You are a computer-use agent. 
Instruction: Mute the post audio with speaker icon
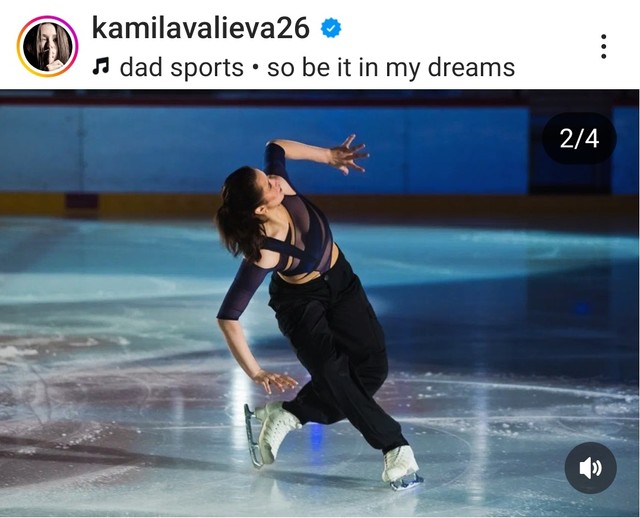coord(590,468)
